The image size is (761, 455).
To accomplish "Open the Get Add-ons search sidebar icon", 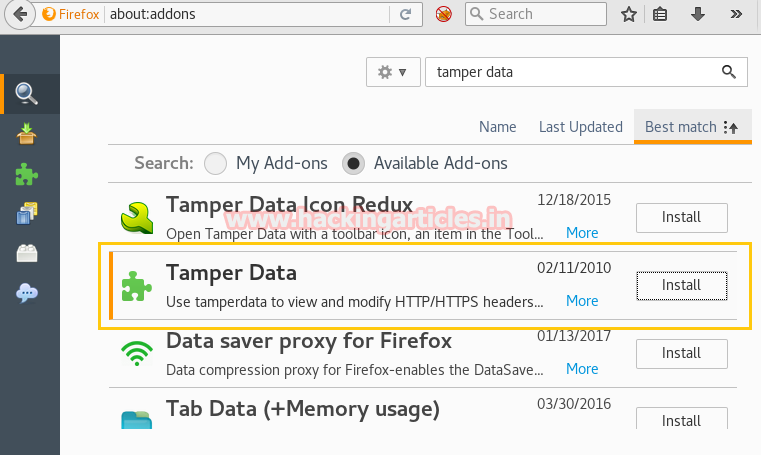I will (27, 94).
